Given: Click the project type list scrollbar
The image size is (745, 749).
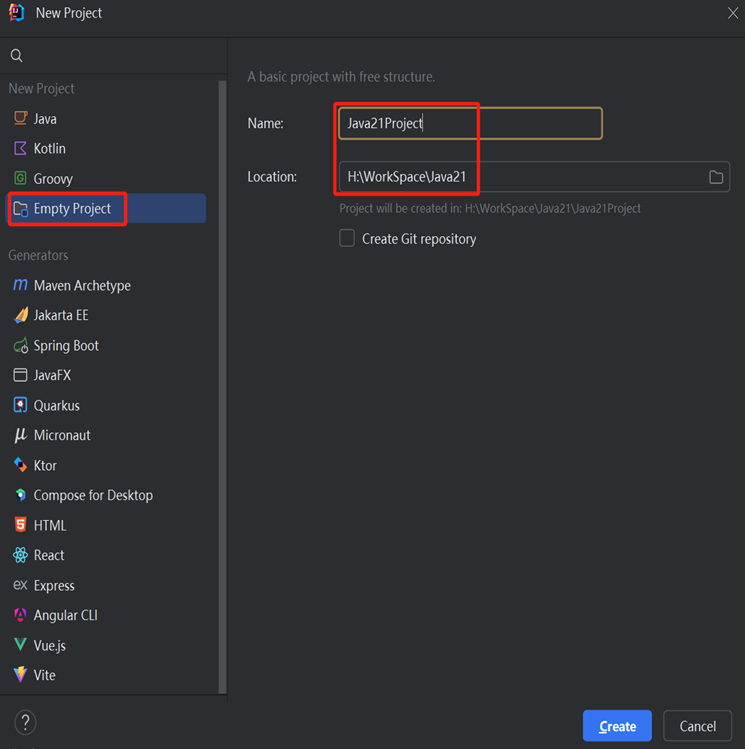Looking at the screenshot, I should [222, 387].
